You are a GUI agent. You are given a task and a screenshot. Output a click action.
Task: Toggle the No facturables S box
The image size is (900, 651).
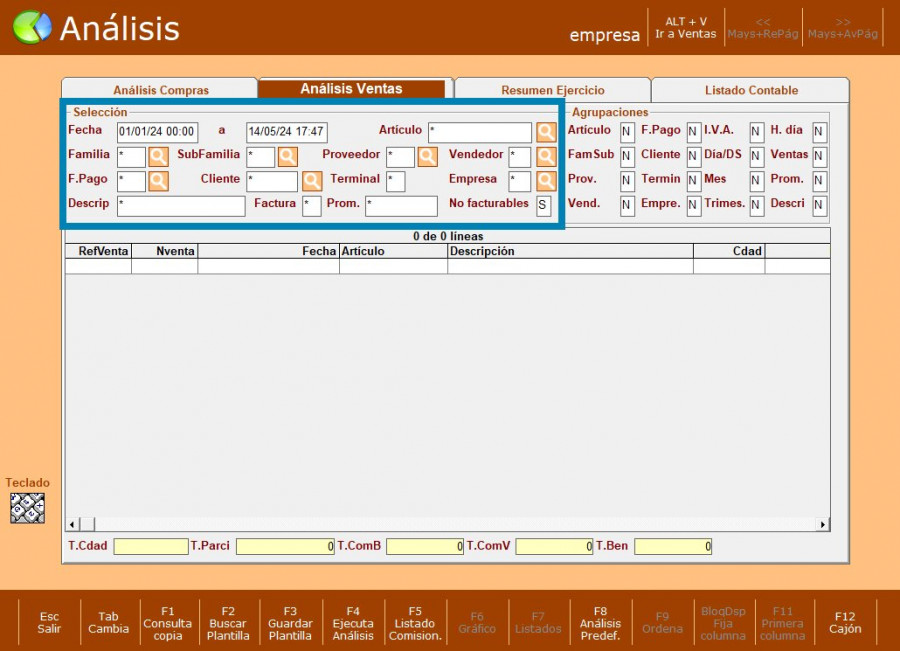(543, 206)
